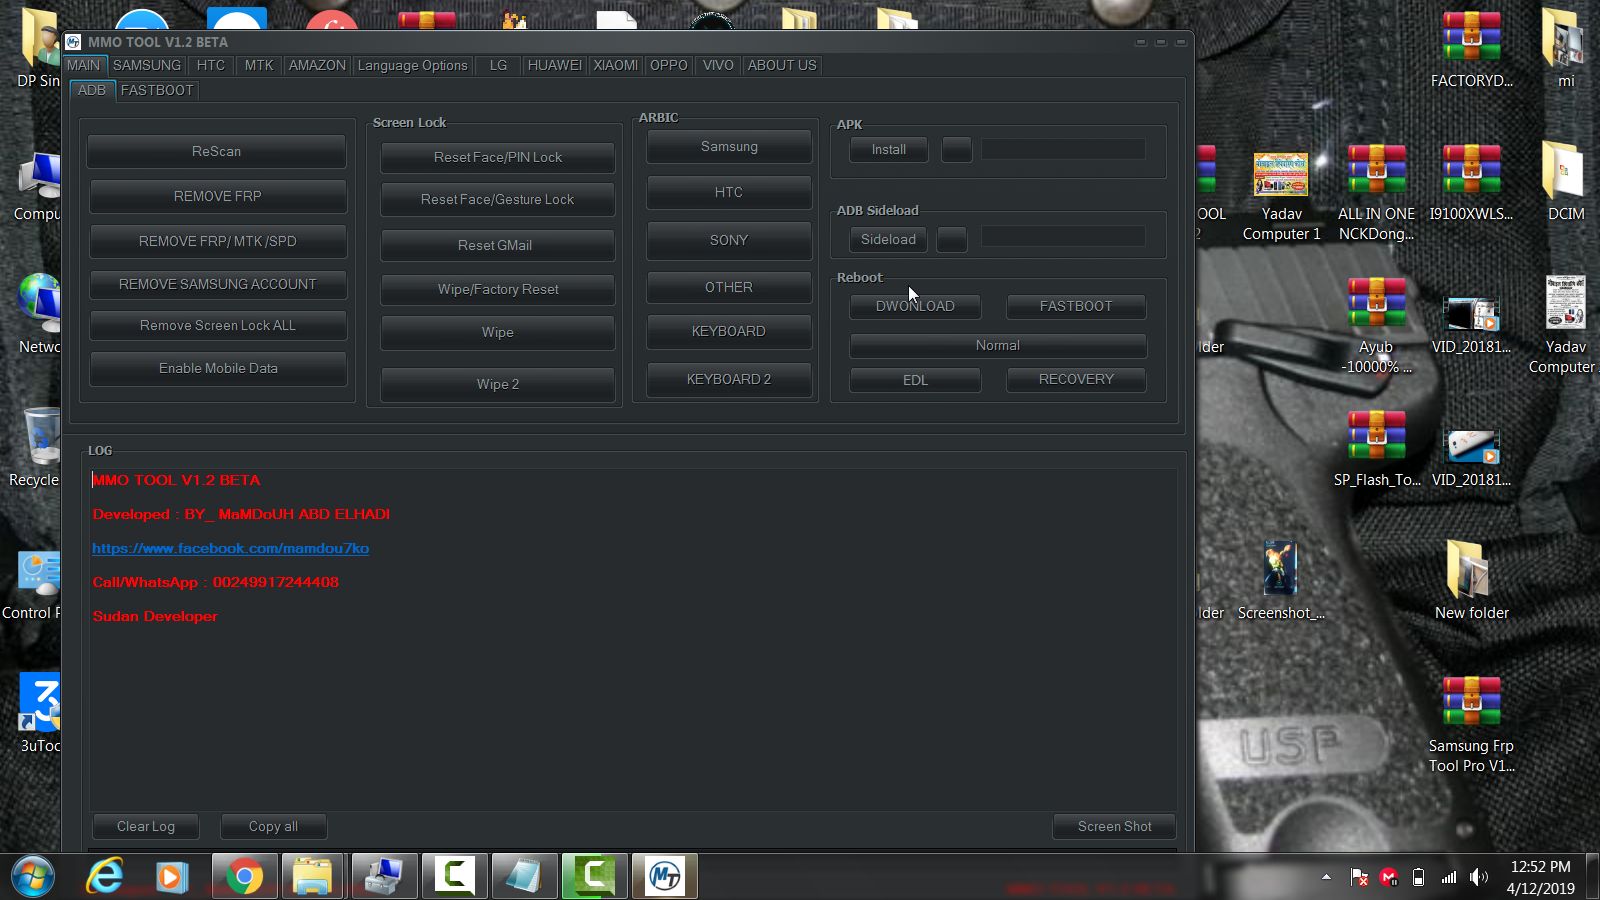The height and width of the screenshot is (900, 1600).
Task: Click the REMOVE FRP button
Action: [x=218, y=197]
